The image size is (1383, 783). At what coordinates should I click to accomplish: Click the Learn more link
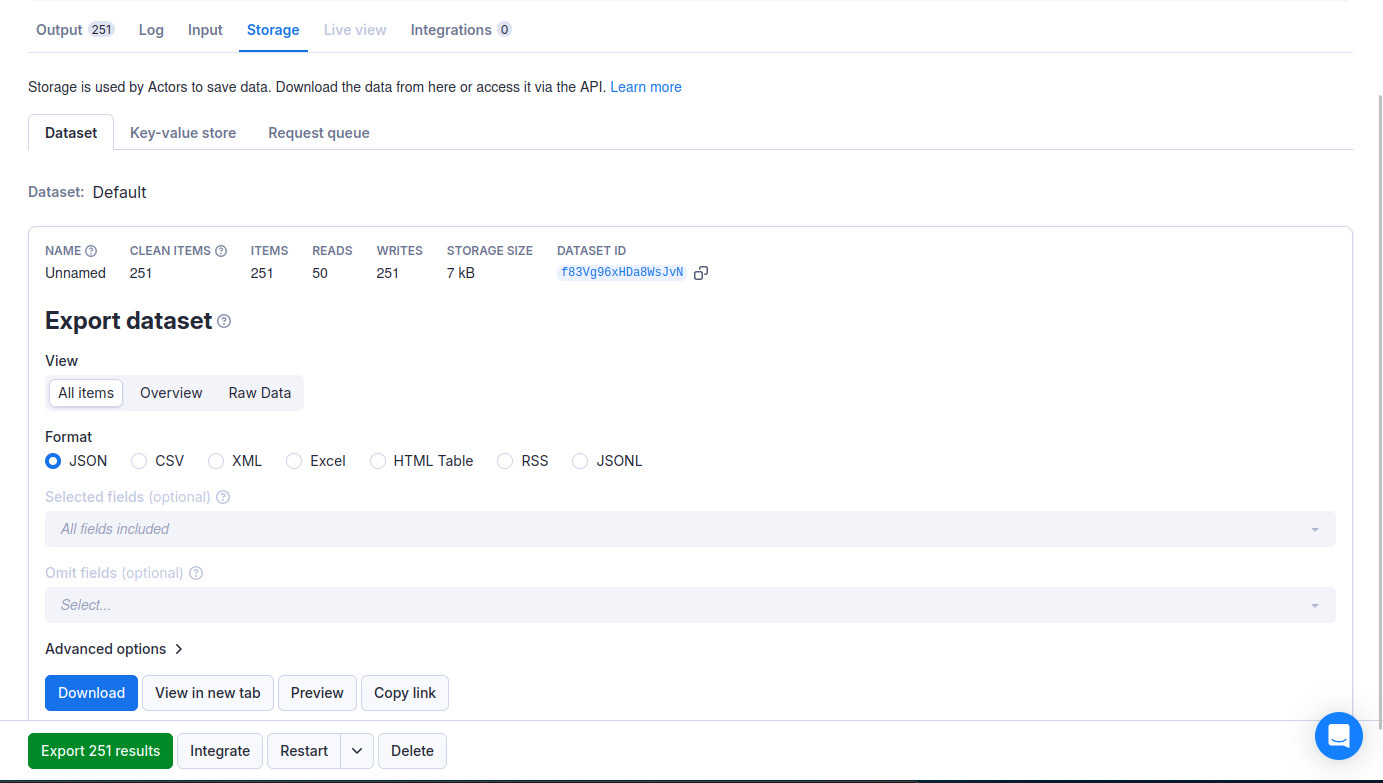point(645,87)
